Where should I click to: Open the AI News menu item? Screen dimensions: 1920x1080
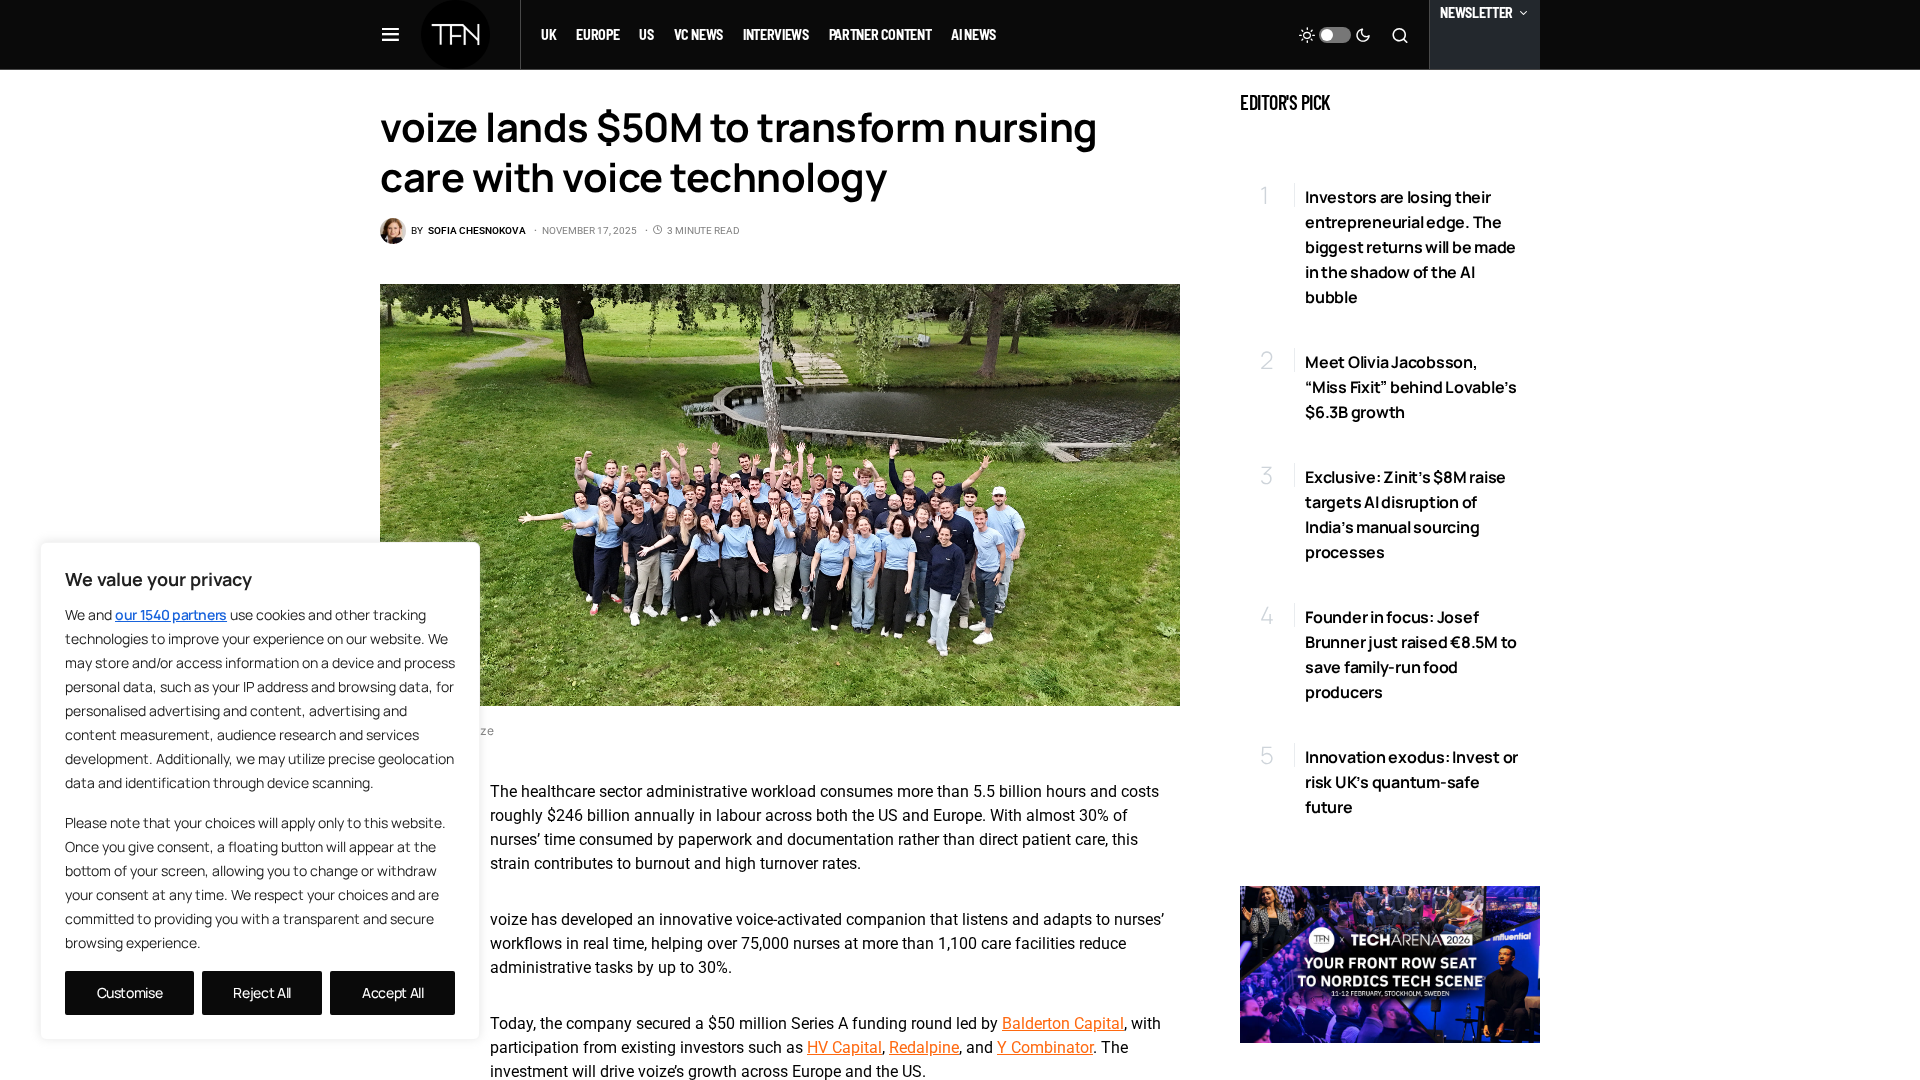[973, 35]
